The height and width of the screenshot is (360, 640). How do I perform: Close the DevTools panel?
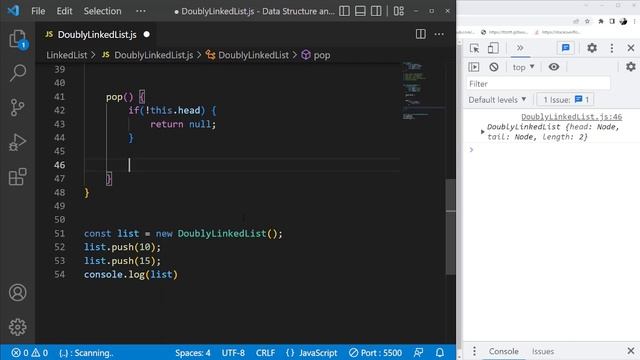[x=631, y=48]
